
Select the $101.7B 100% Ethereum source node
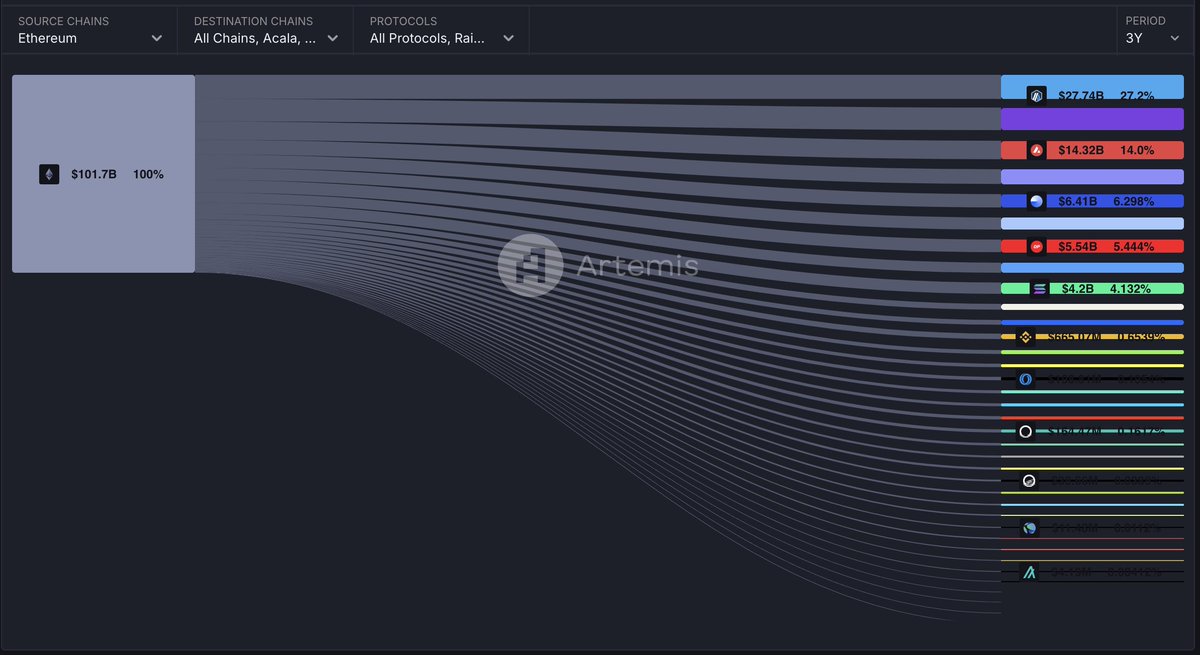(103, 173)
